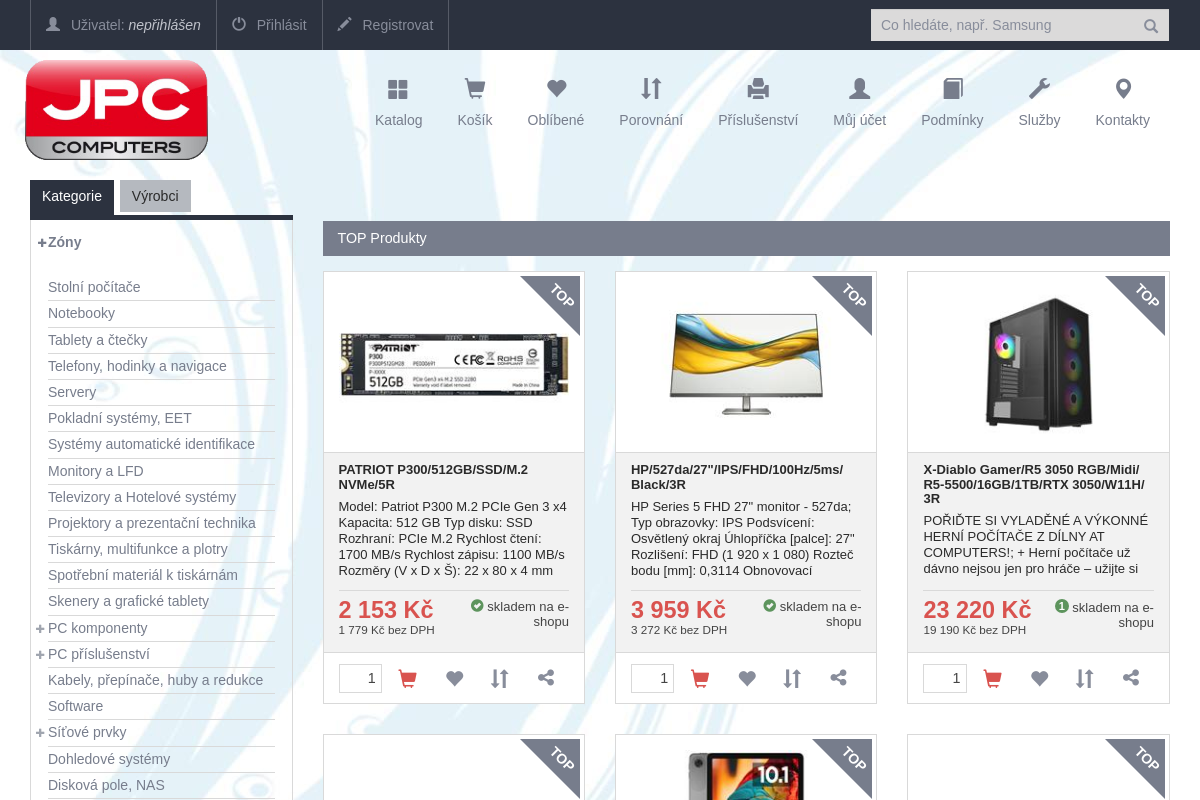Click the search magnifier icon
Image resolution: width=1200 pixels, height=800 pixels.
(1151, 26)
